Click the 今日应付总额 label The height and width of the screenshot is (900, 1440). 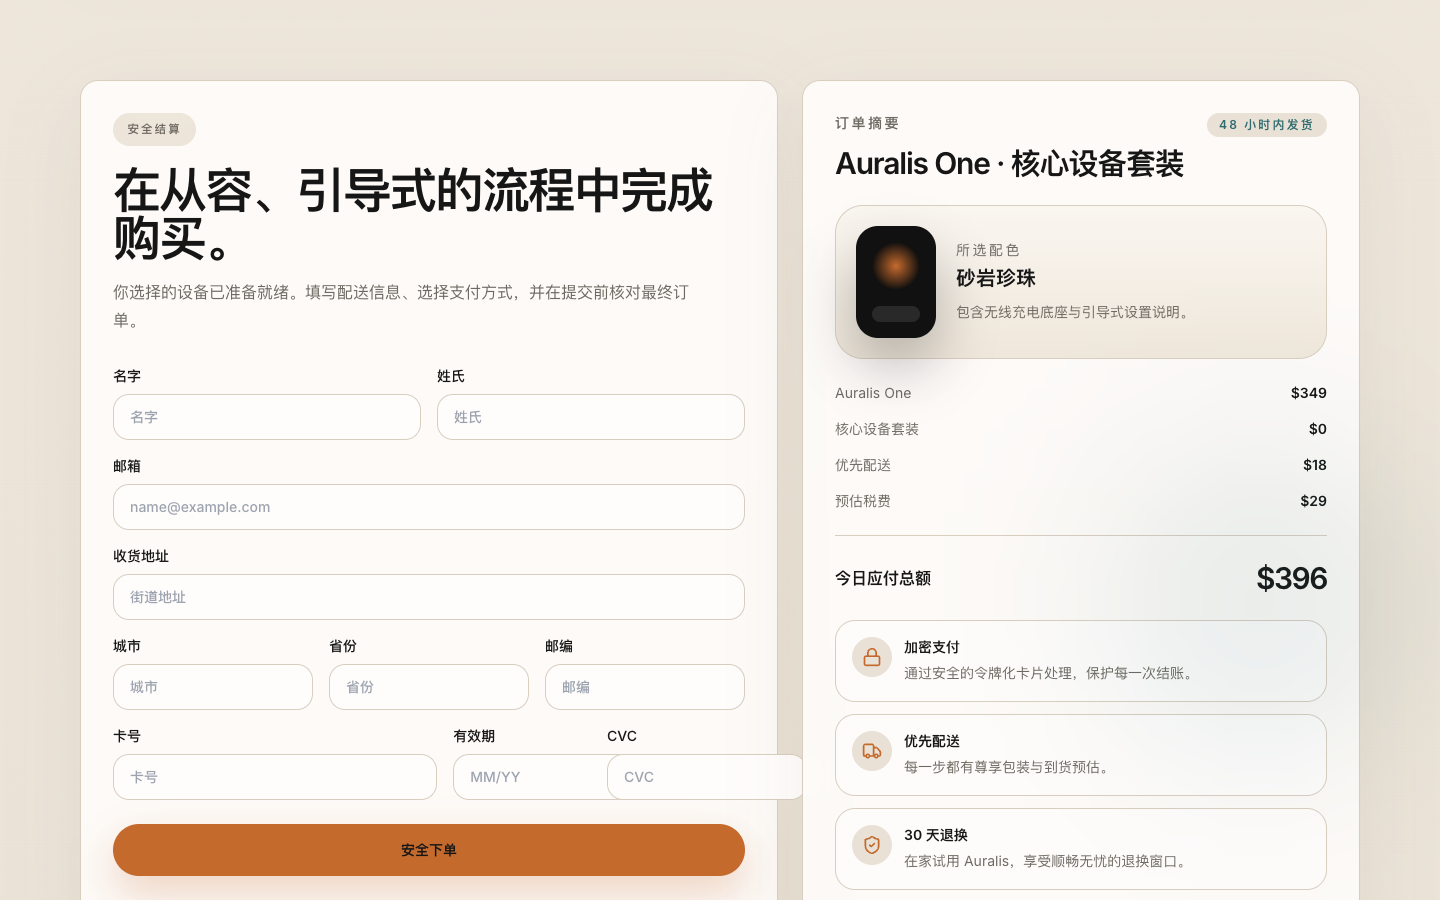883,578
